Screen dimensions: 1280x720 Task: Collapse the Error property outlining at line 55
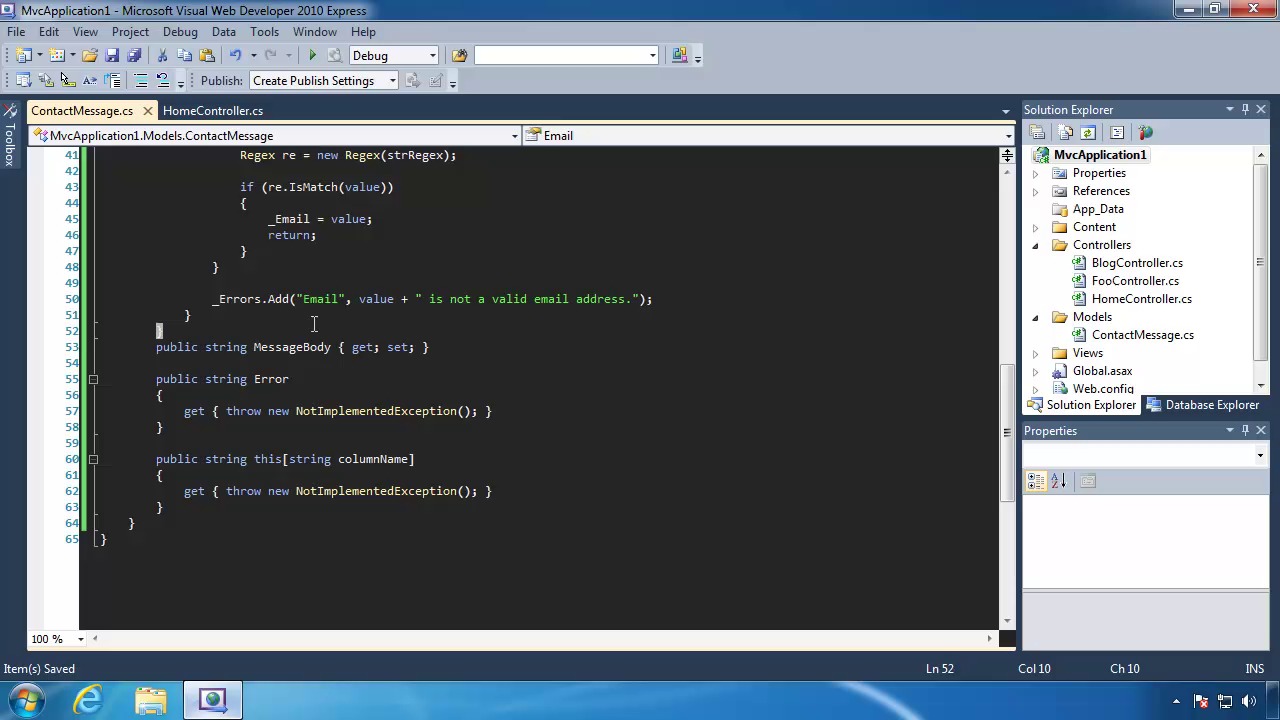93,379
